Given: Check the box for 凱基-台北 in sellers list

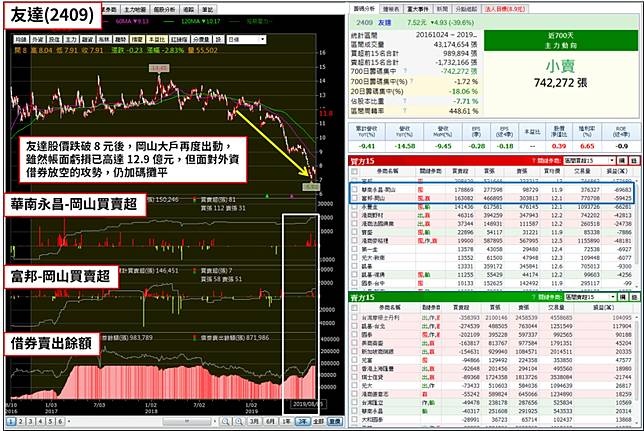Looking at the screenshot, I should click(354, 326).
